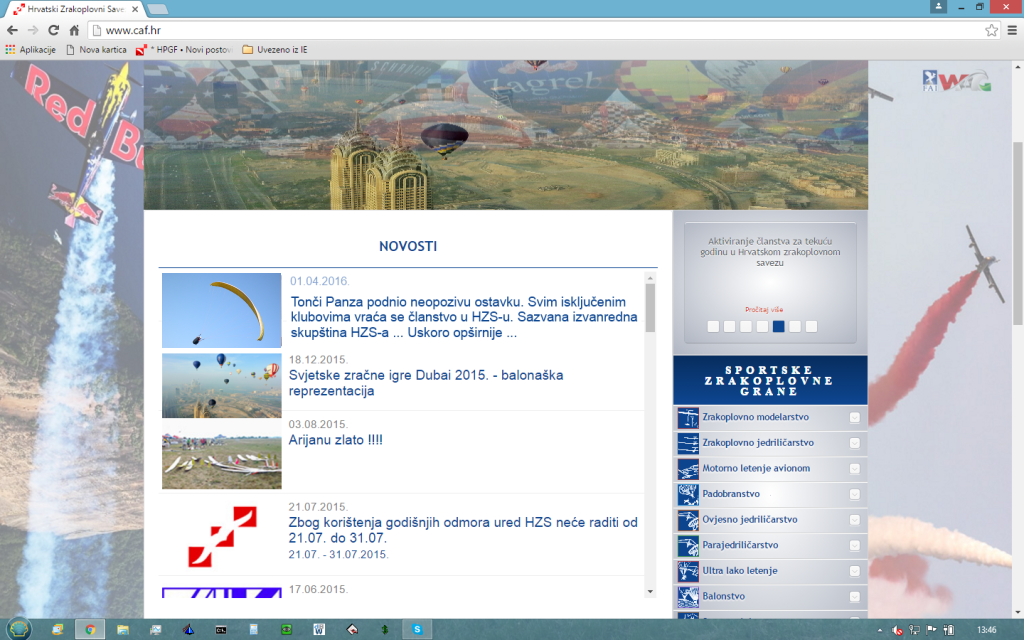The image size is (1024, 640).
Task: Bookmark page with star icon
Action: coord(991,30)
